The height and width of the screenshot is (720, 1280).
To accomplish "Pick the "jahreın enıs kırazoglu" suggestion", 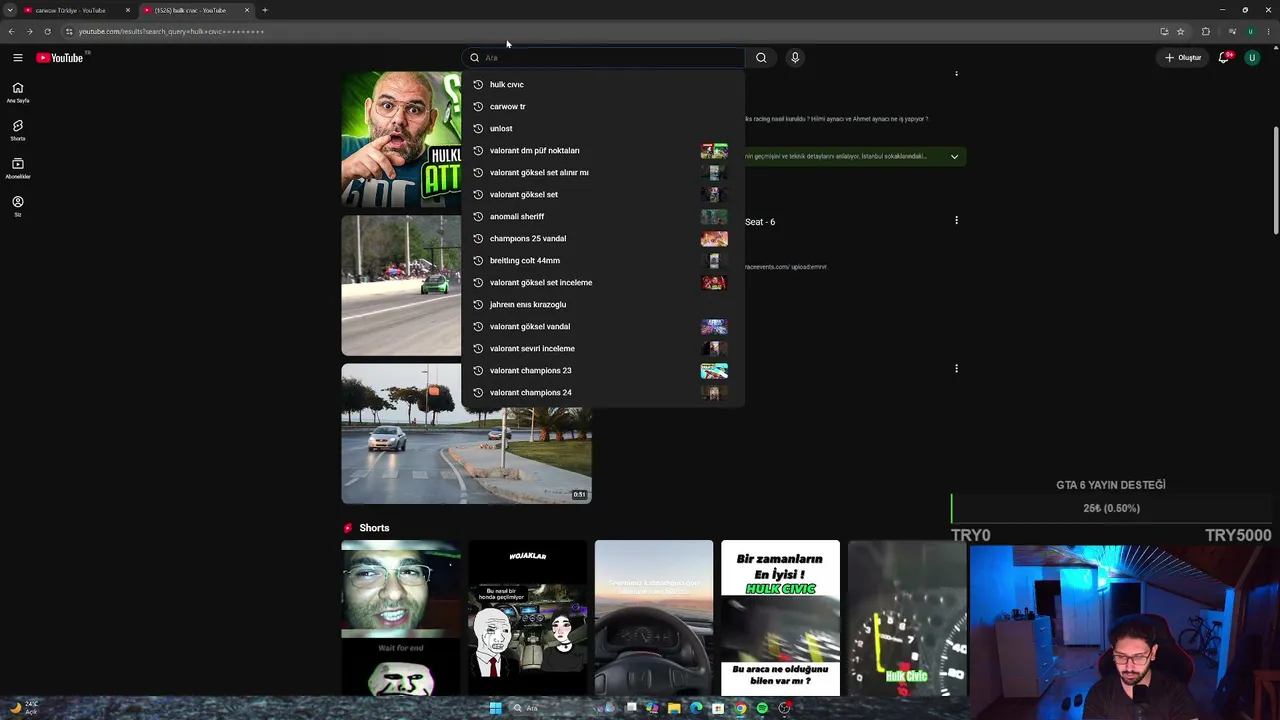I will tap(603, 305).
